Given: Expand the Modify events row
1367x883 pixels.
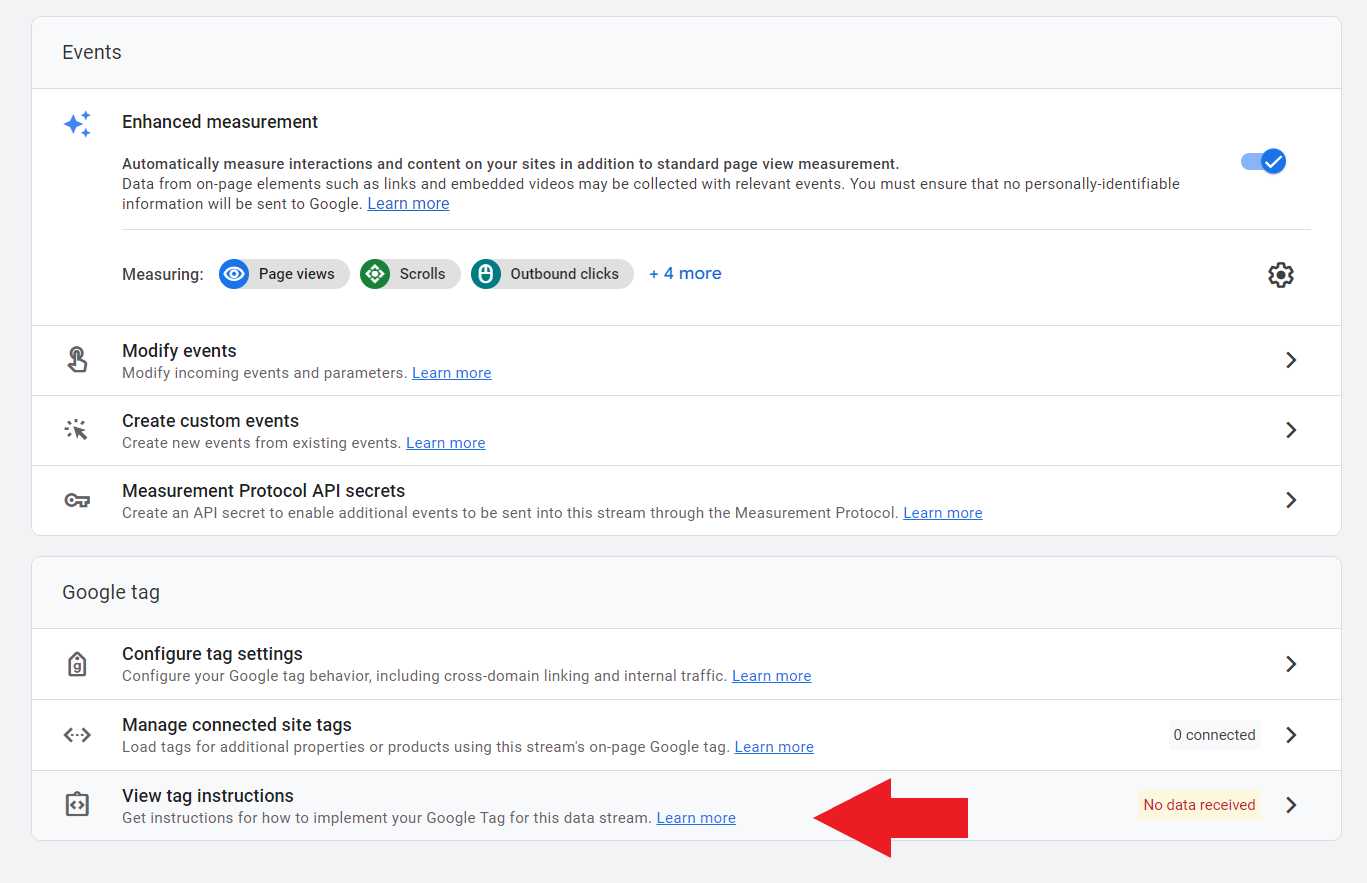Looking at the screenshot, I should 1291,360.
